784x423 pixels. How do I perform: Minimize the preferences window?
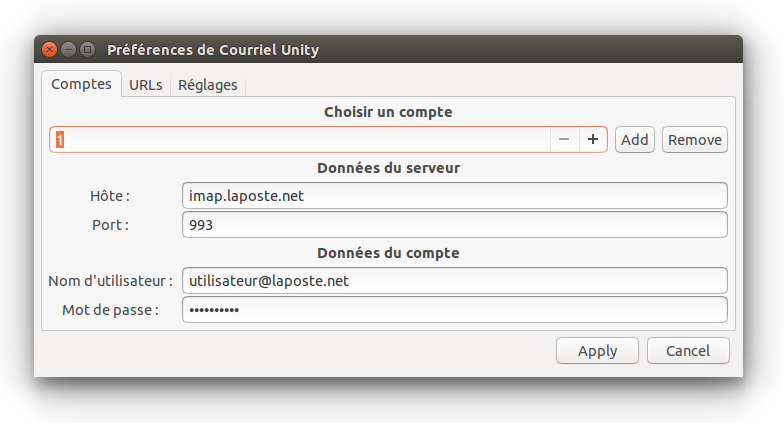point(68,50)
